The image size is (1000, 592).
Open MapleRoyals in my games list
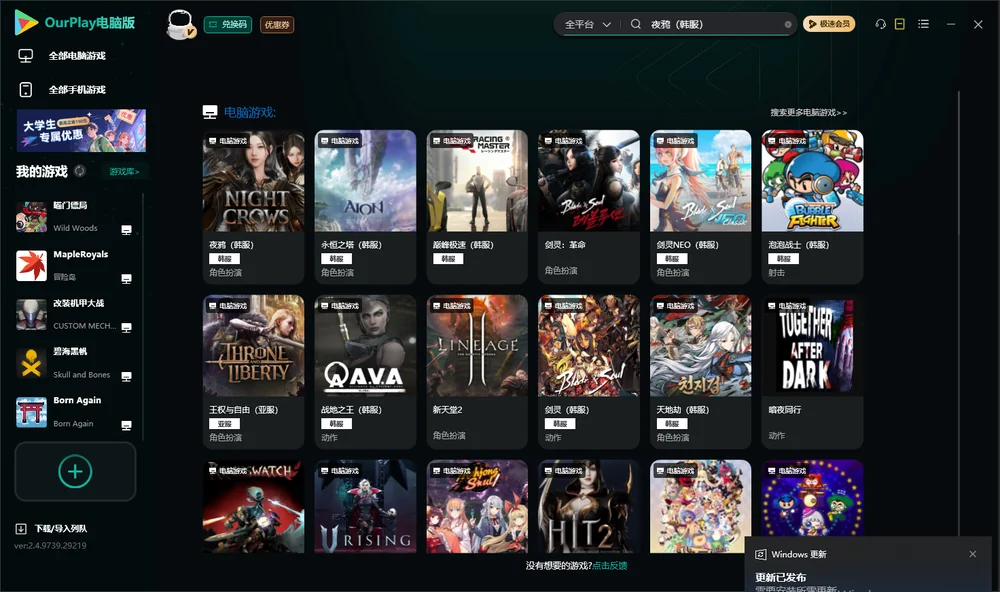pyautogui.click(x=75, y=265)
